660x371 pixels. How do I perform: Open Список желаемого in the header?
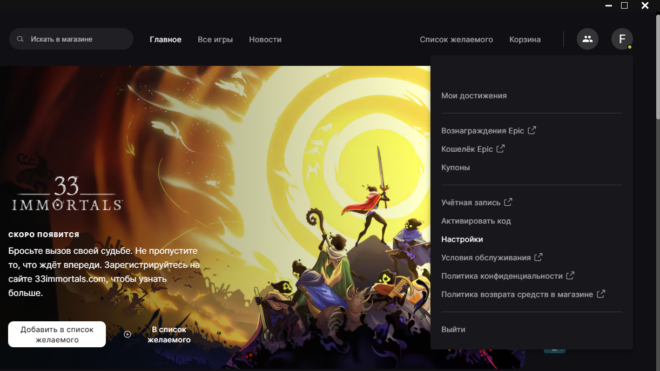456,40
